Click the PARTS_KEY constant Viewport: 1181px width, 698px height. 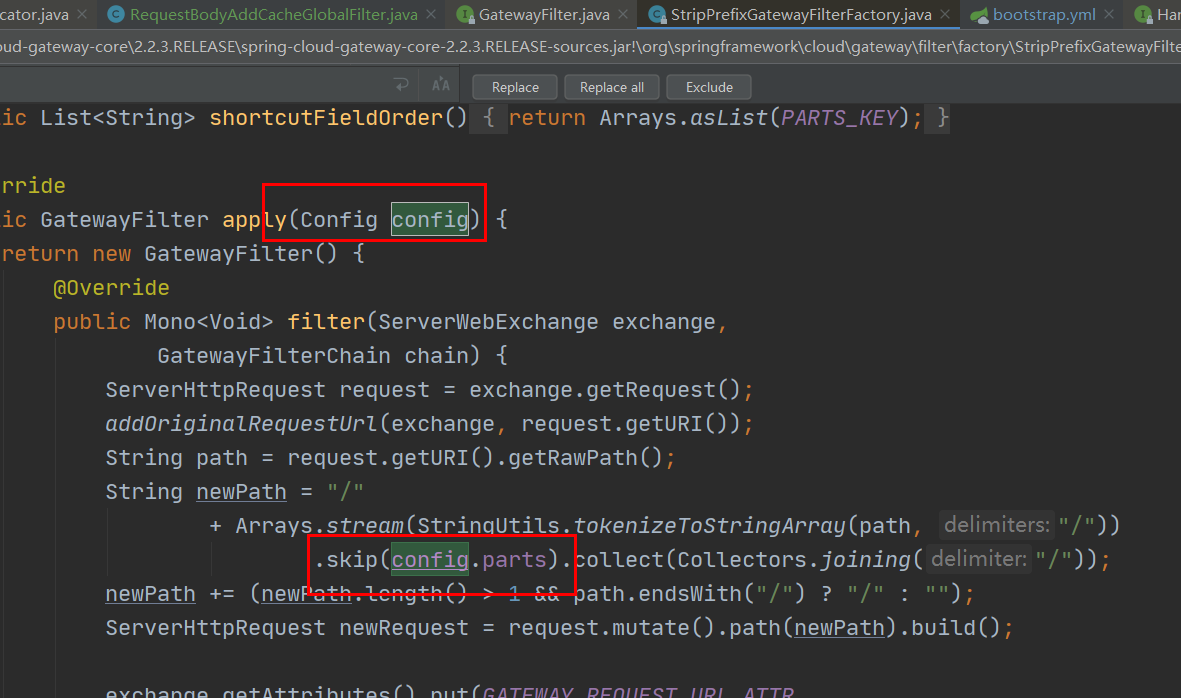click(839, 118)
